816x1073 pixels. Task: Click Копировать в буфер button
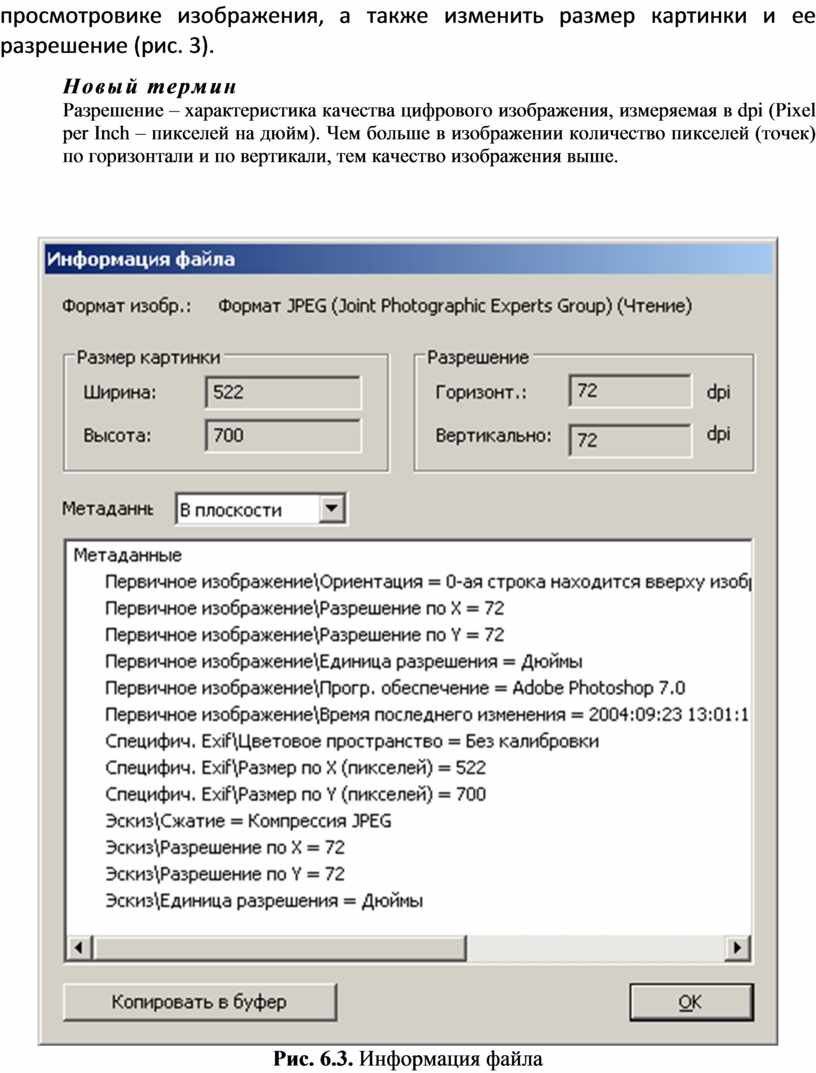tap(199, 1001)
